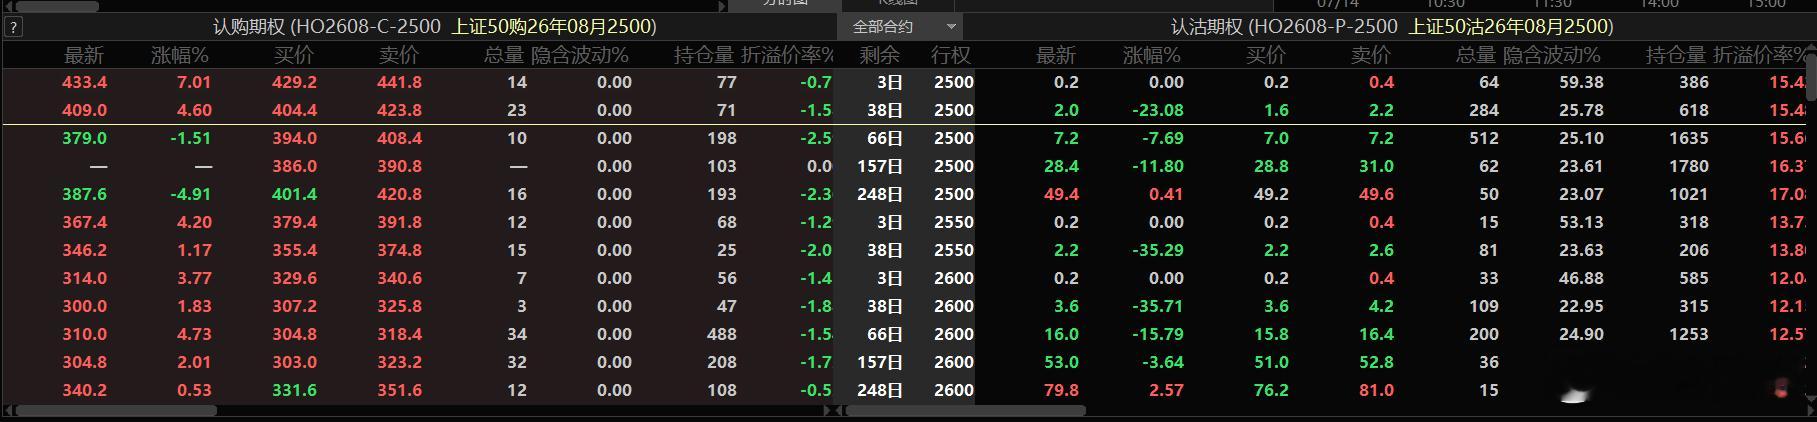Sort calls by 持仓量 column header
Screen dimensions: 1817x422
704,55
